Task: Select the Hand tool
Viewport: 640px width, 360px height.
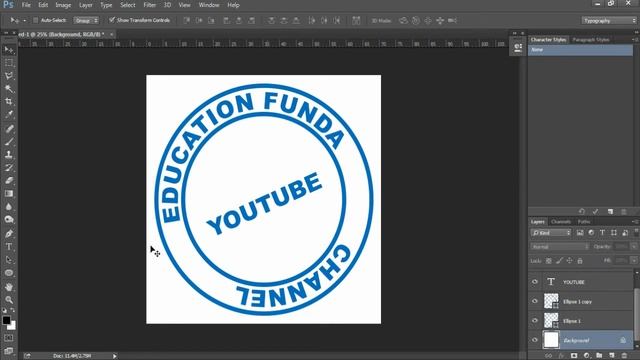Action: 9,287
